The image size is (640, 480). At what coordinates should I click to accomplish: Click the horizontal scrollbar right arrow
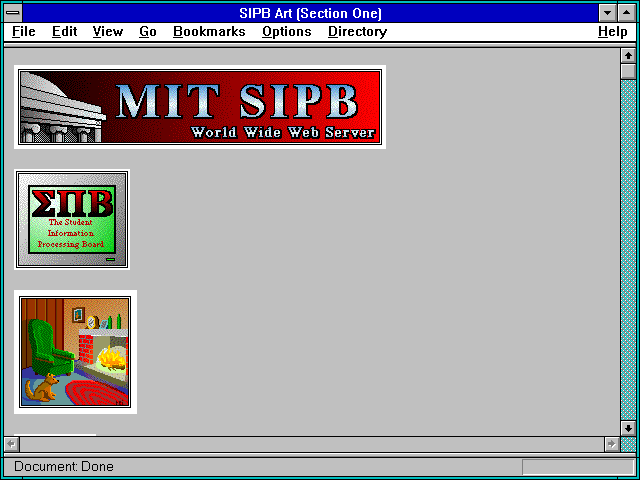click(612, 444)
